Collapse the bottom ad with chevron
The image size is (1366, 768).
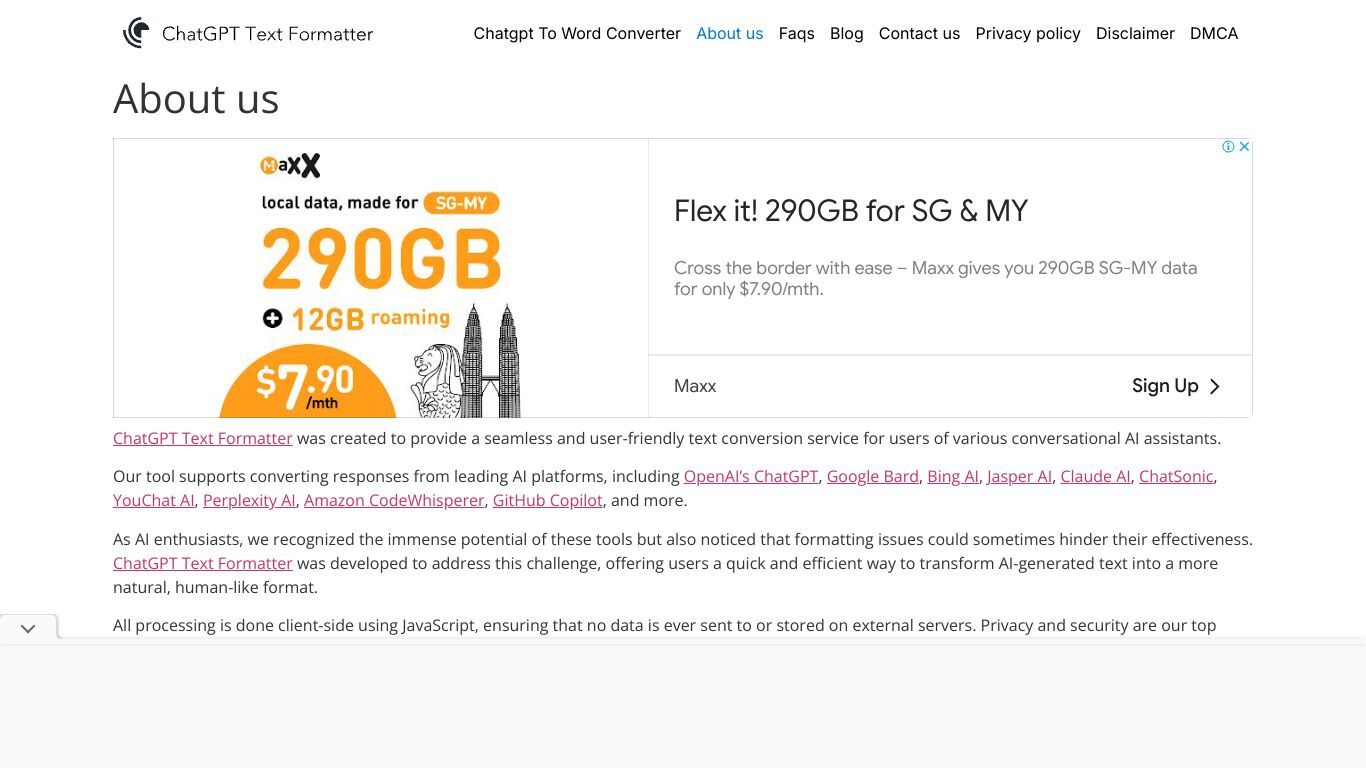28,628
